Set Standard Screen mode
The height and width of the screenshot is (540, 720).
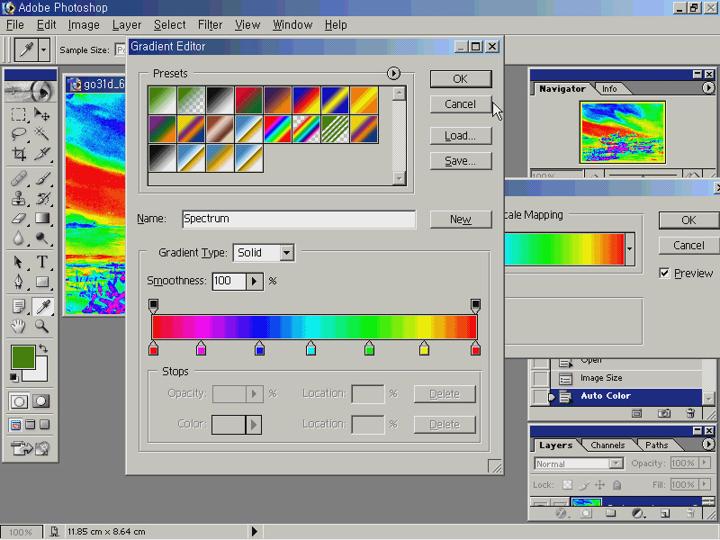(15, 424)
